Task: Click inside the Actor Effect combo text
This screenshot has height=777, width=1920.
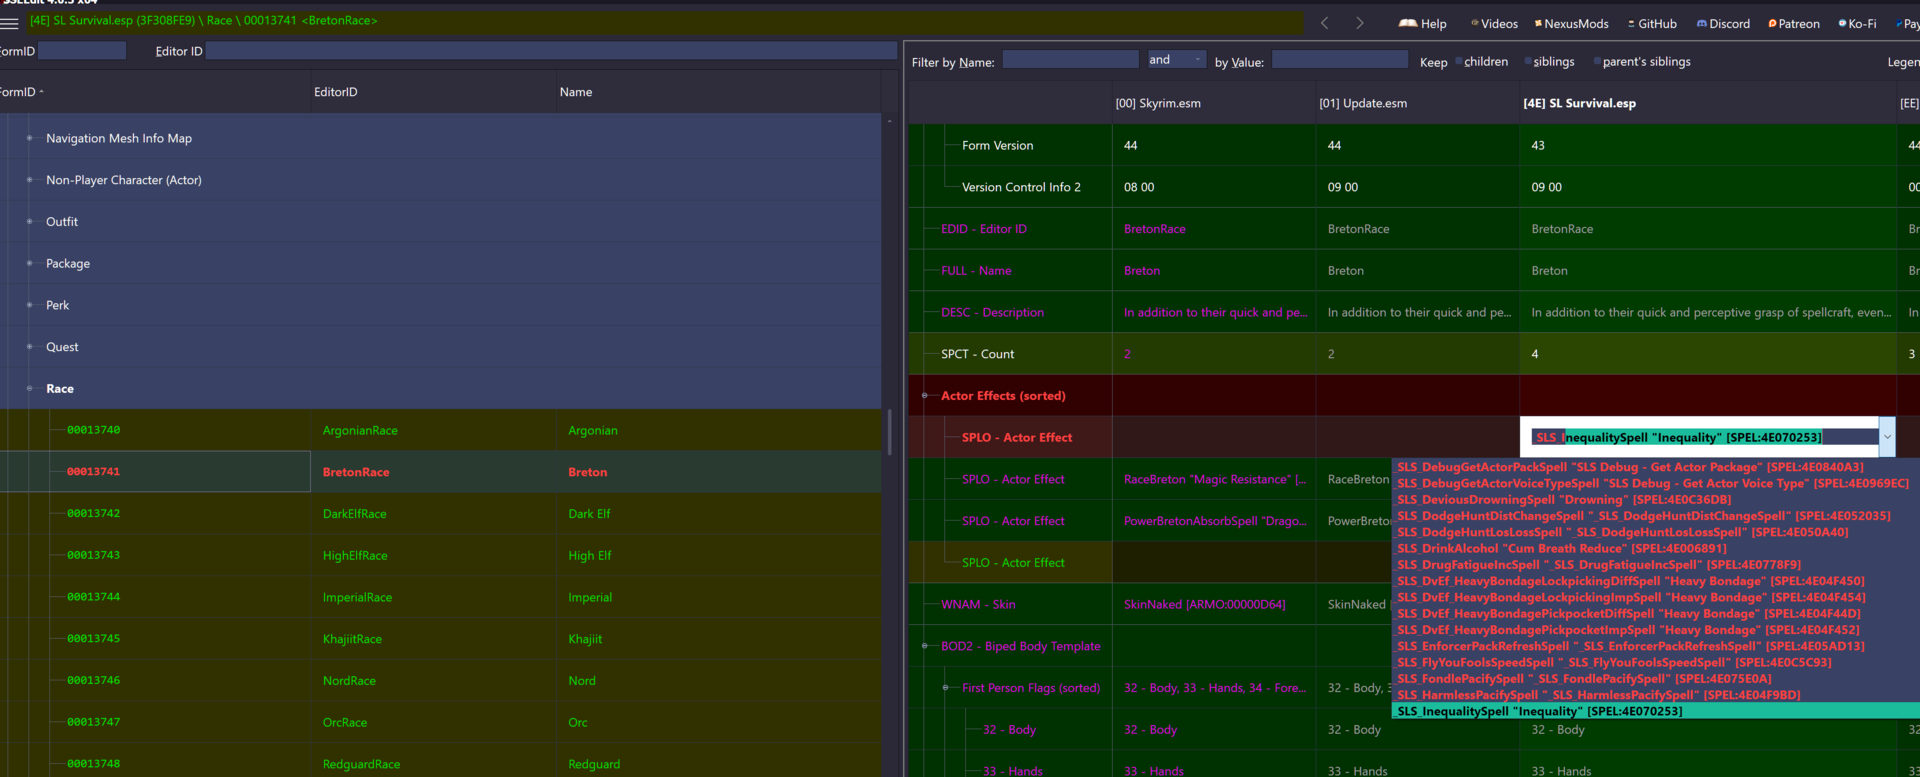Action: coord(1704,437)
